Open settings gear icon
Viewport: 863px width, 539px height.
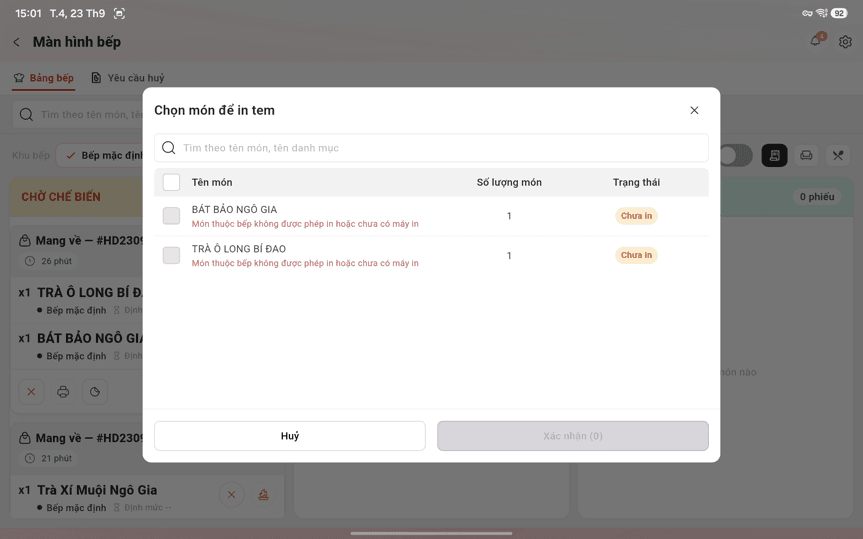coord(845,42)
